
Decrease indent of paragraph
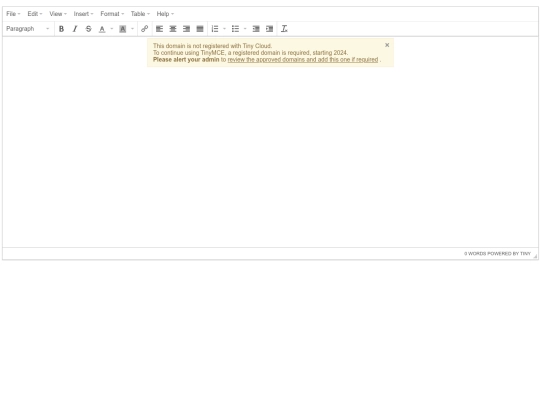[256, 29]
